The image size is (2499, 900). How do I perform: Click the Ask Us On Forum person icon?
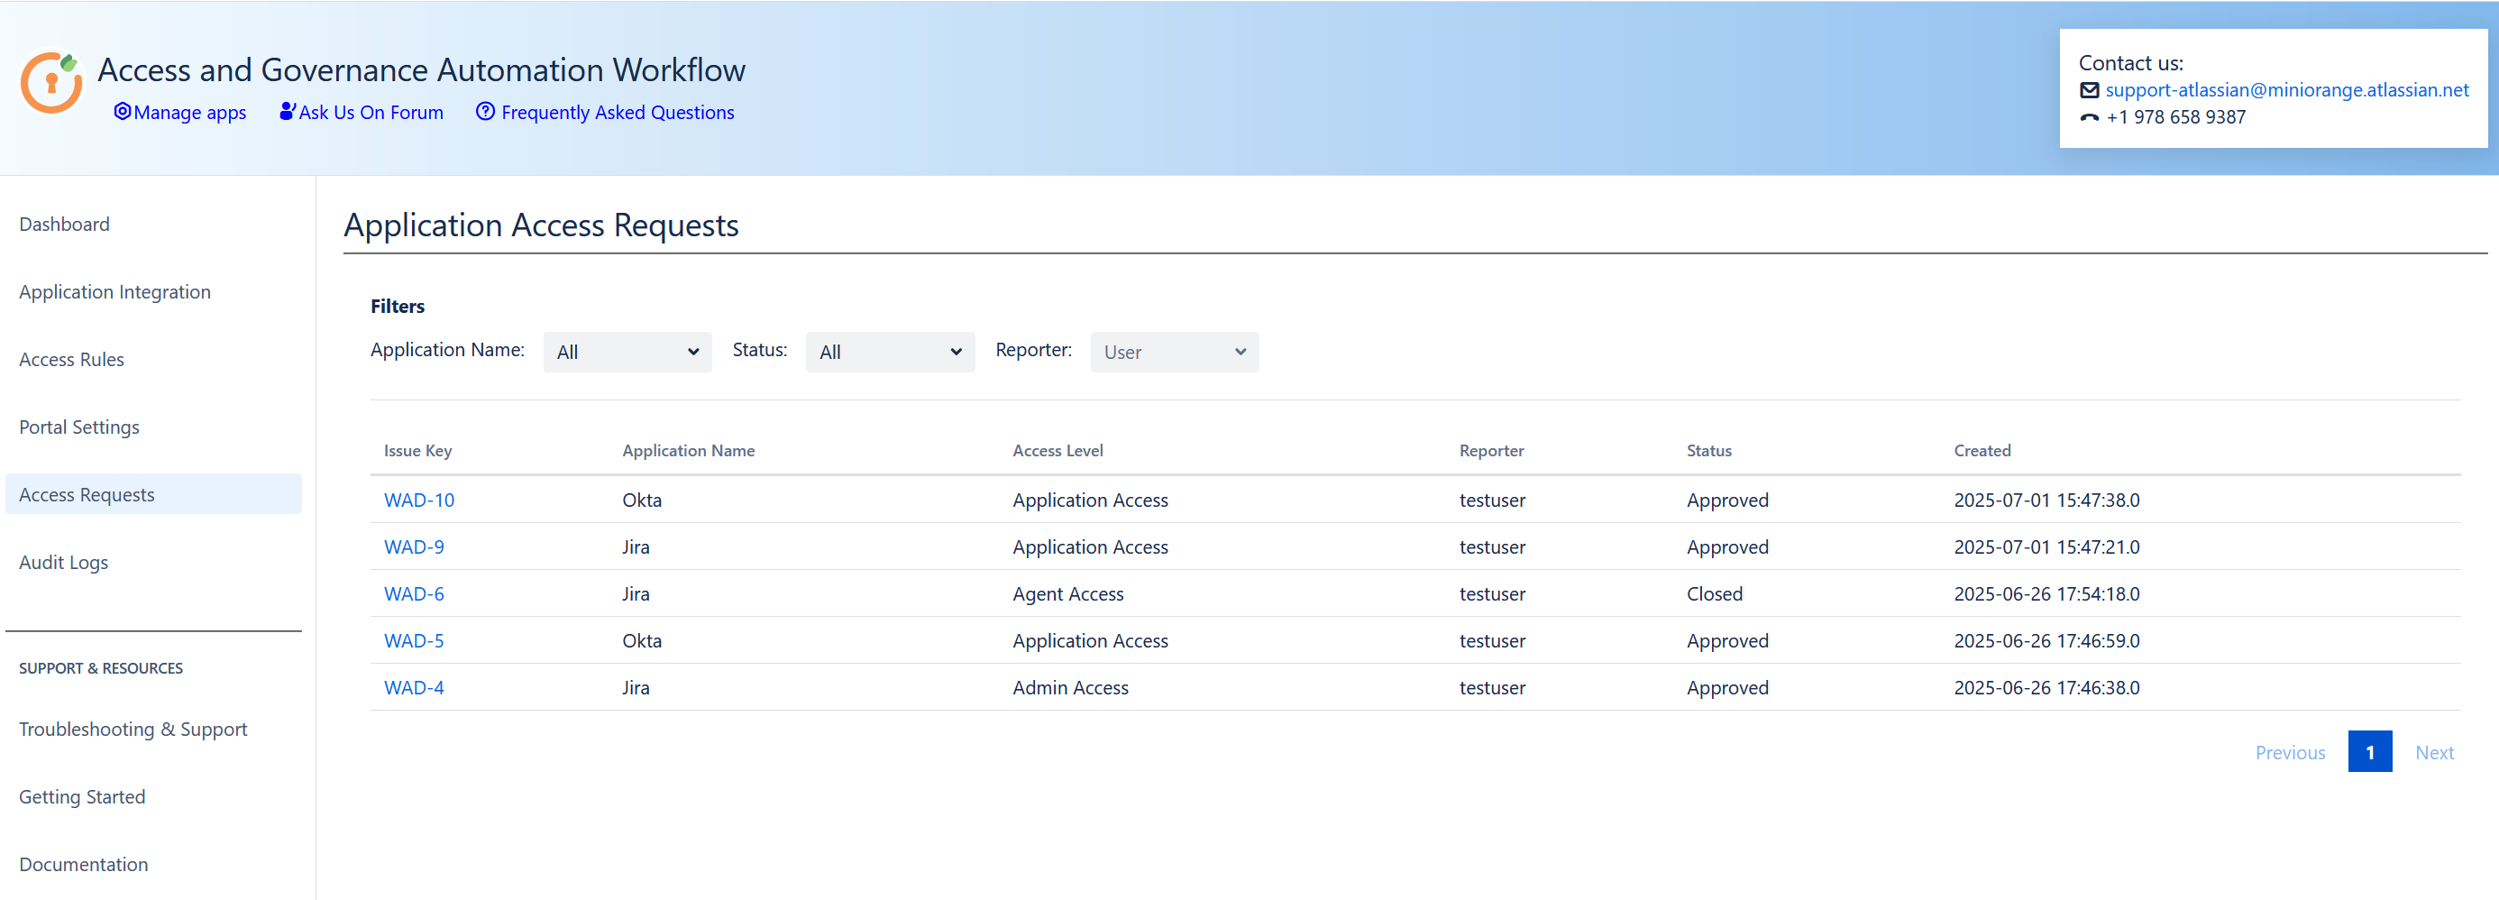[287, 112]
